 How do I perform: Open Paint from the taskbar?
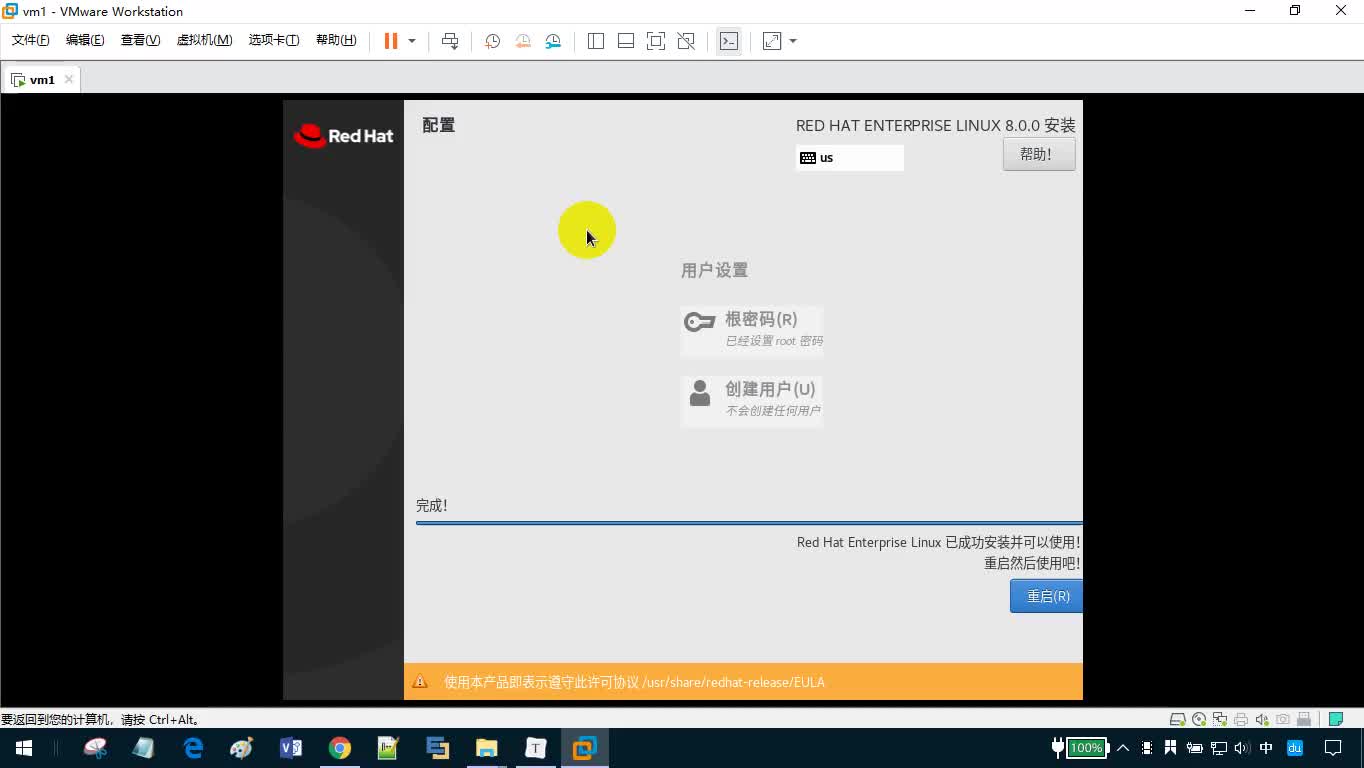pos(242,748)
